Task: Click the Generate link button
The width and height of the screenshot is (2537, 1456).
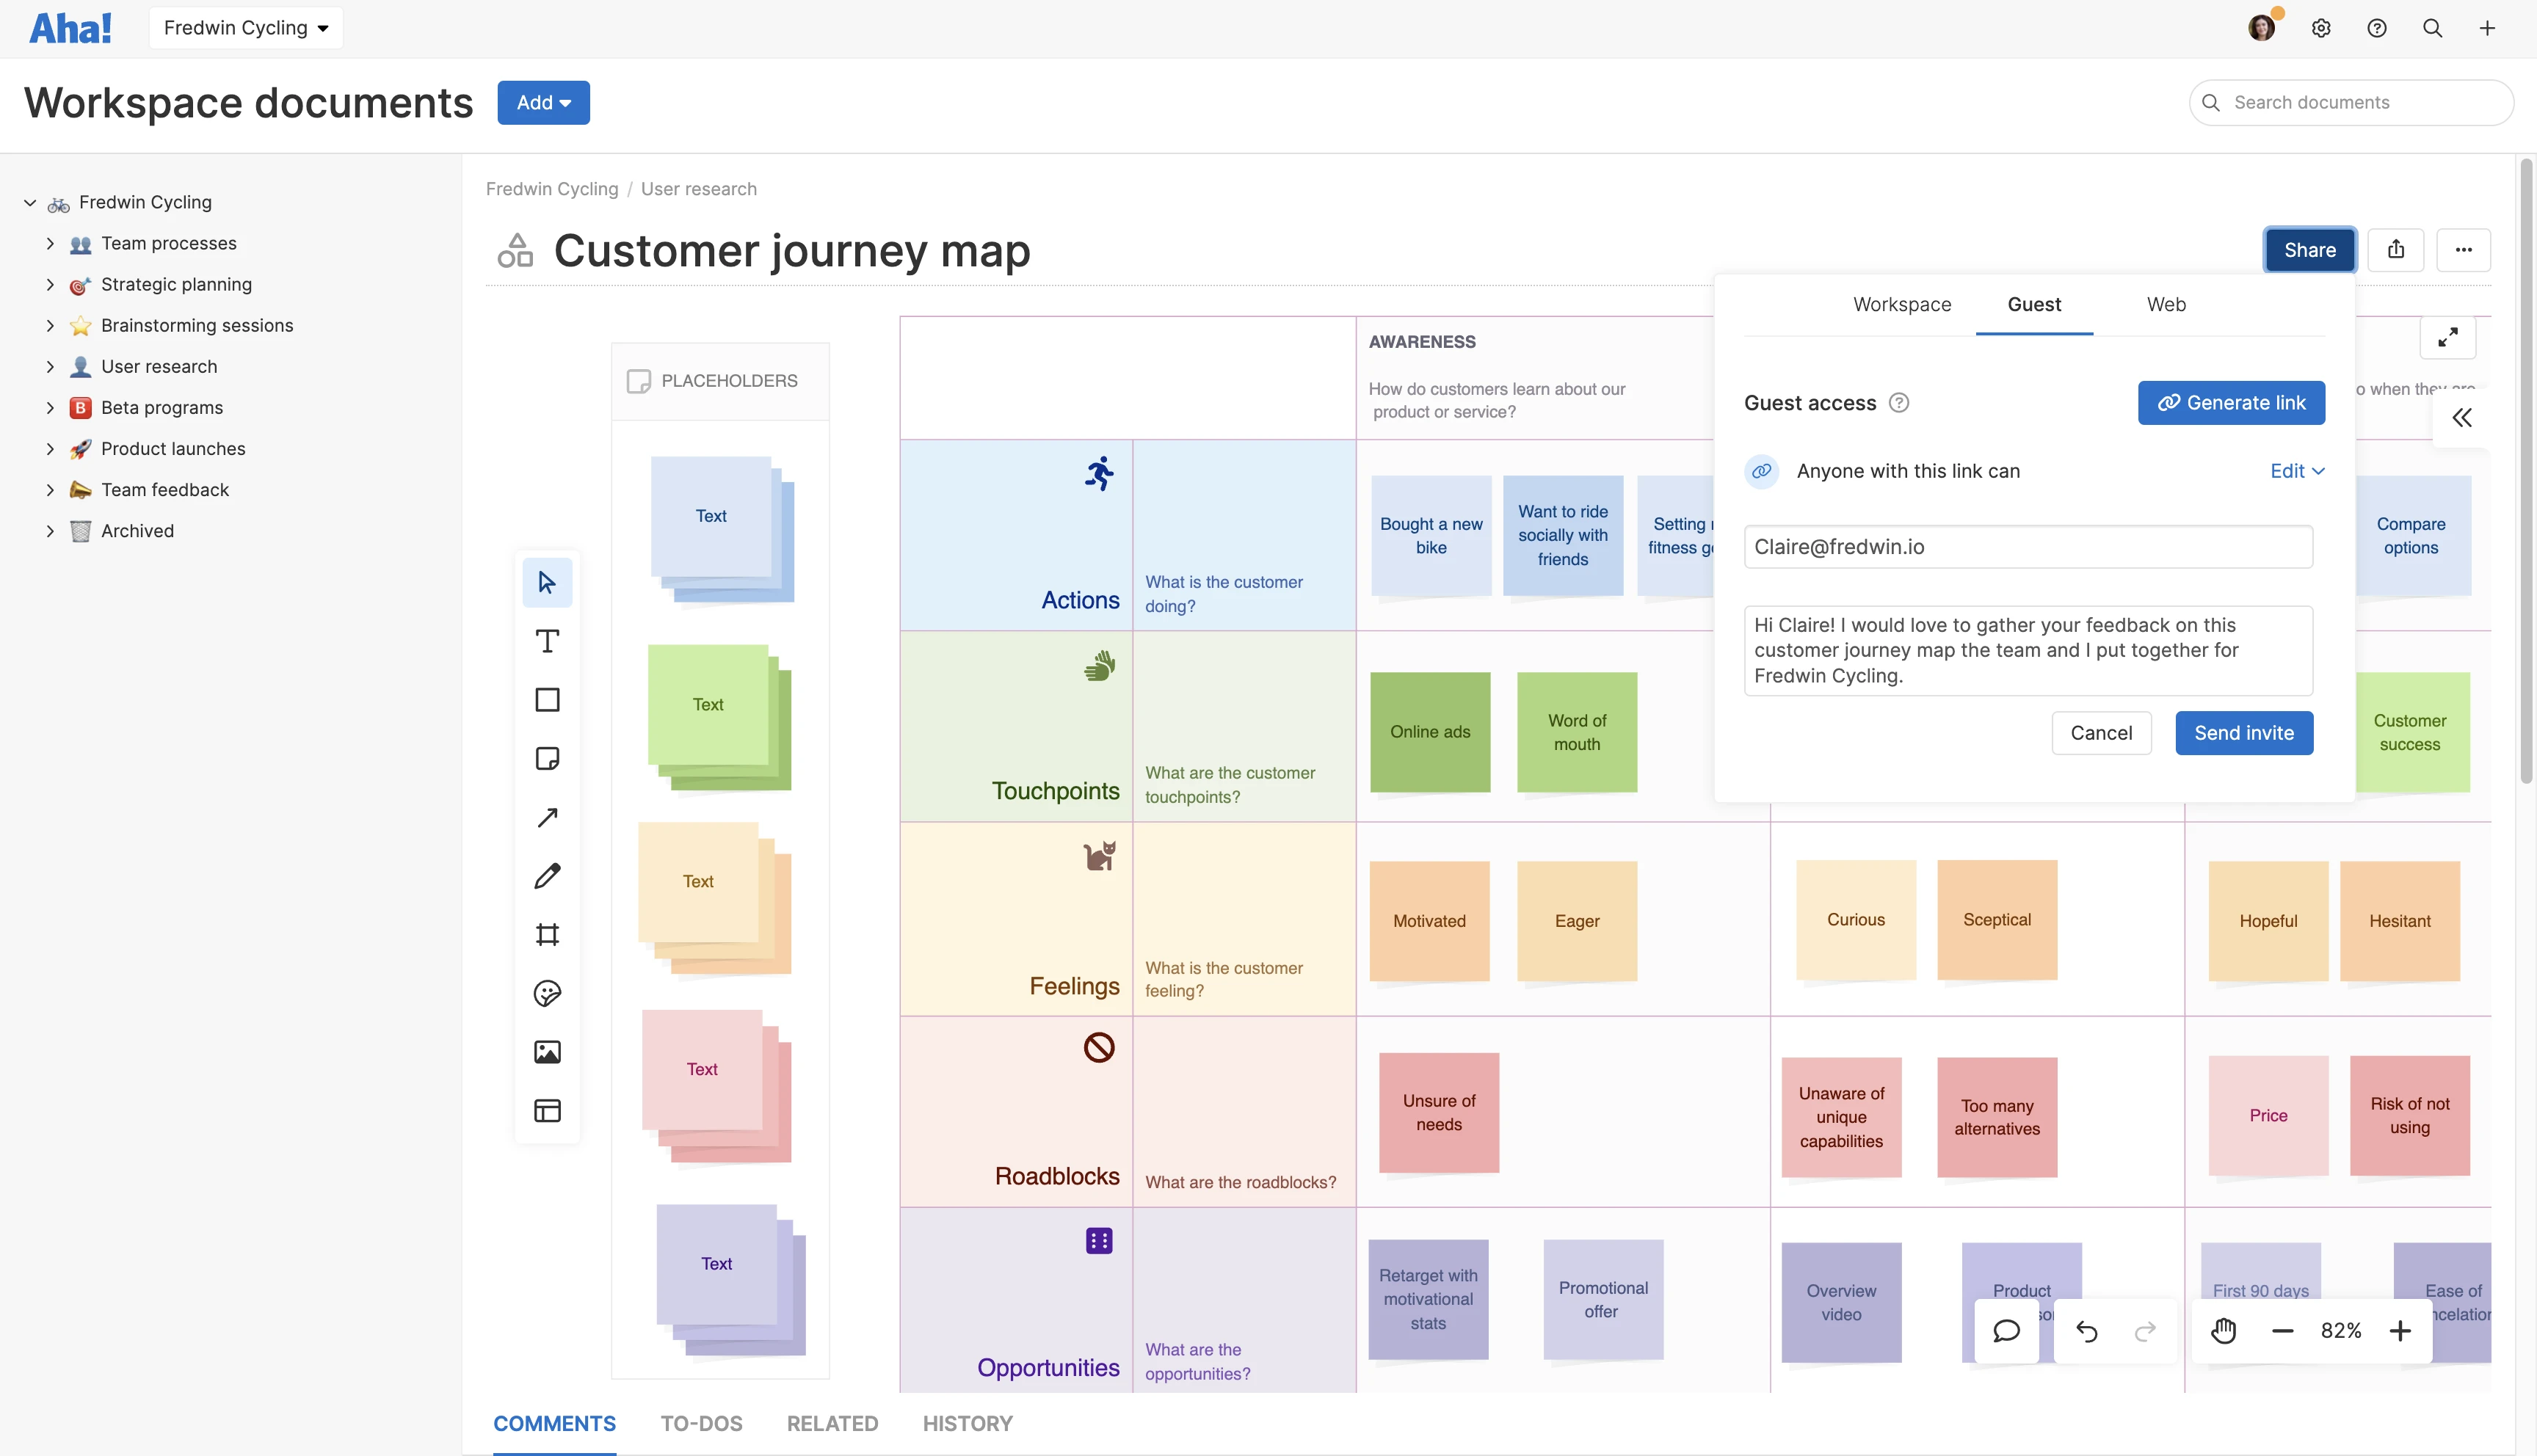Action: tap(2230, 403)
